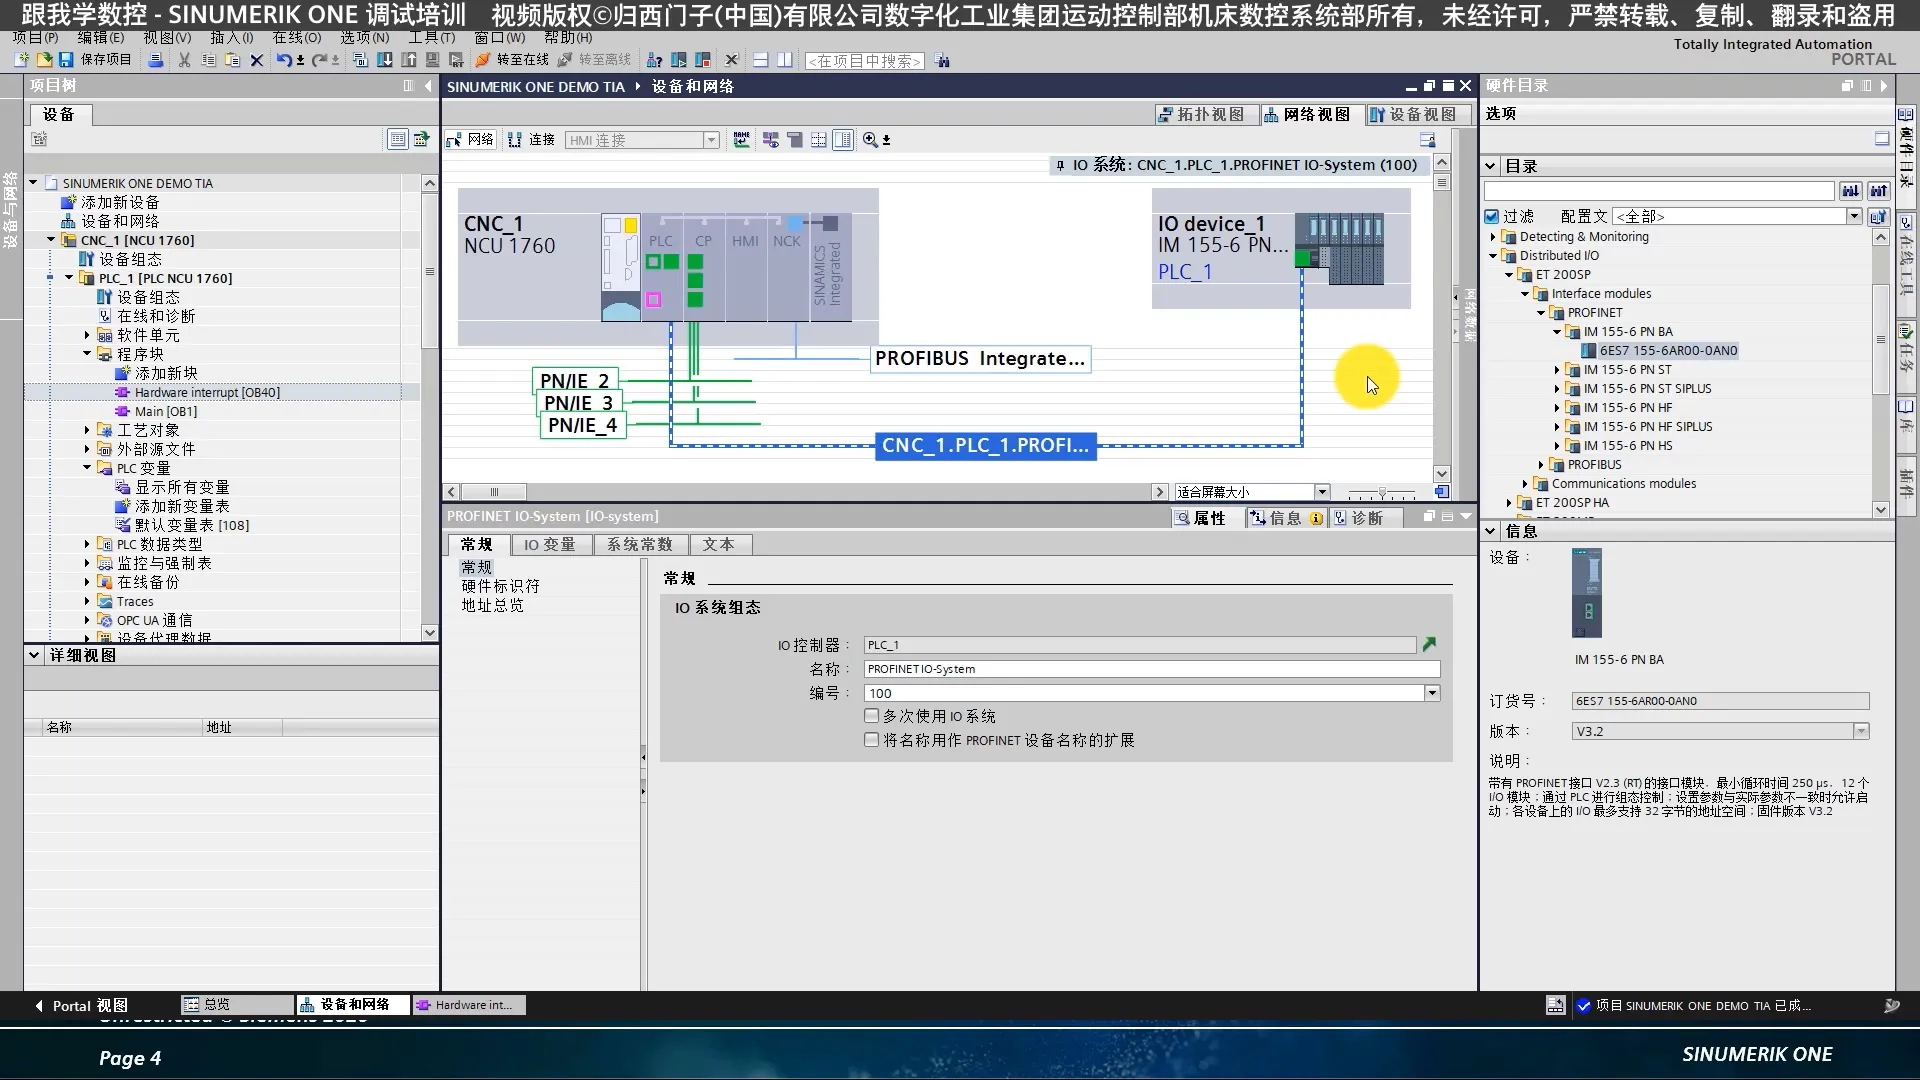Image resolution: width=1920 pixels, height=1080 pixels.
Task: Open the HMI 连接 dropdown
Action: tap(710, 140)
